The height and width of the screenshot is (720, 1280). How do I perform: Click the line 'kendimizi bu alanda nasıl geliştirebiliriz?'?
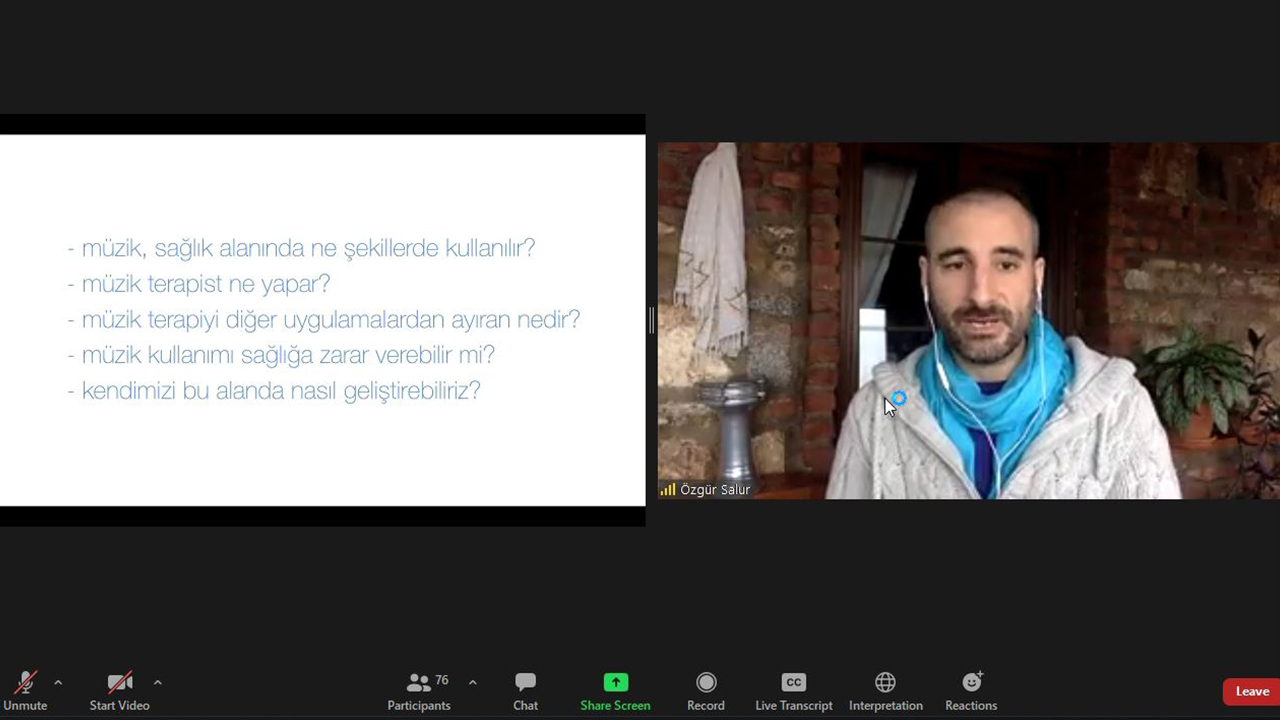(x=274, y=391)
